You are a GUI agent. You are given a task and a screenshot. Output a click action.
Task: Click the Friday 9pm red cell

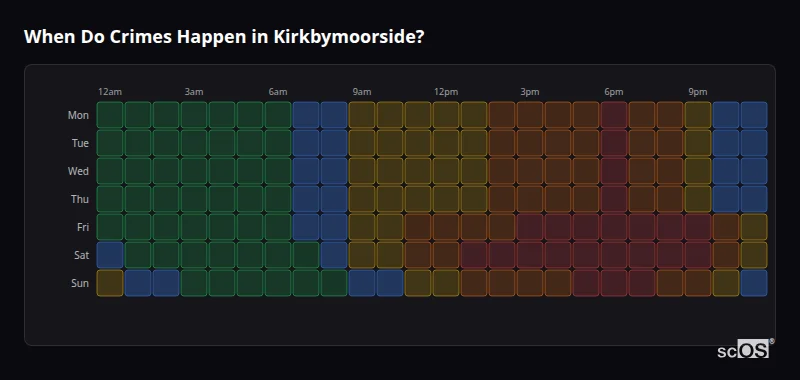pos(698,227)
